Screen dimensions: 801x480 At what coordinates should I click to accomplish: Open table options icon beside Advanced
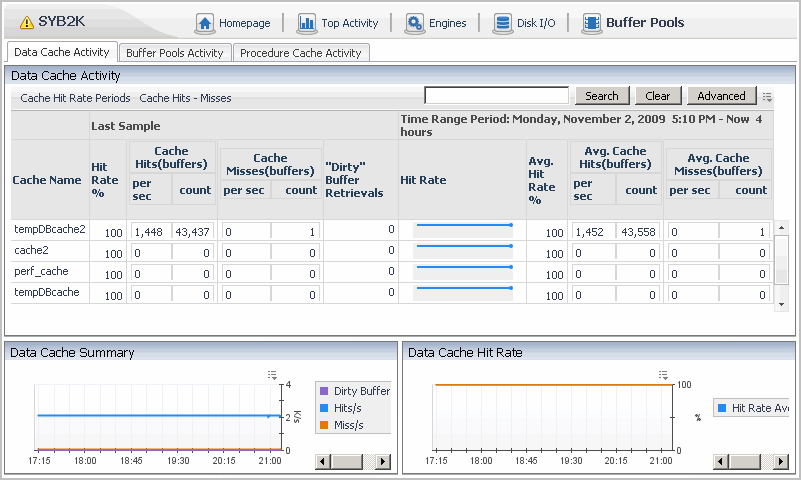point(767,97)
